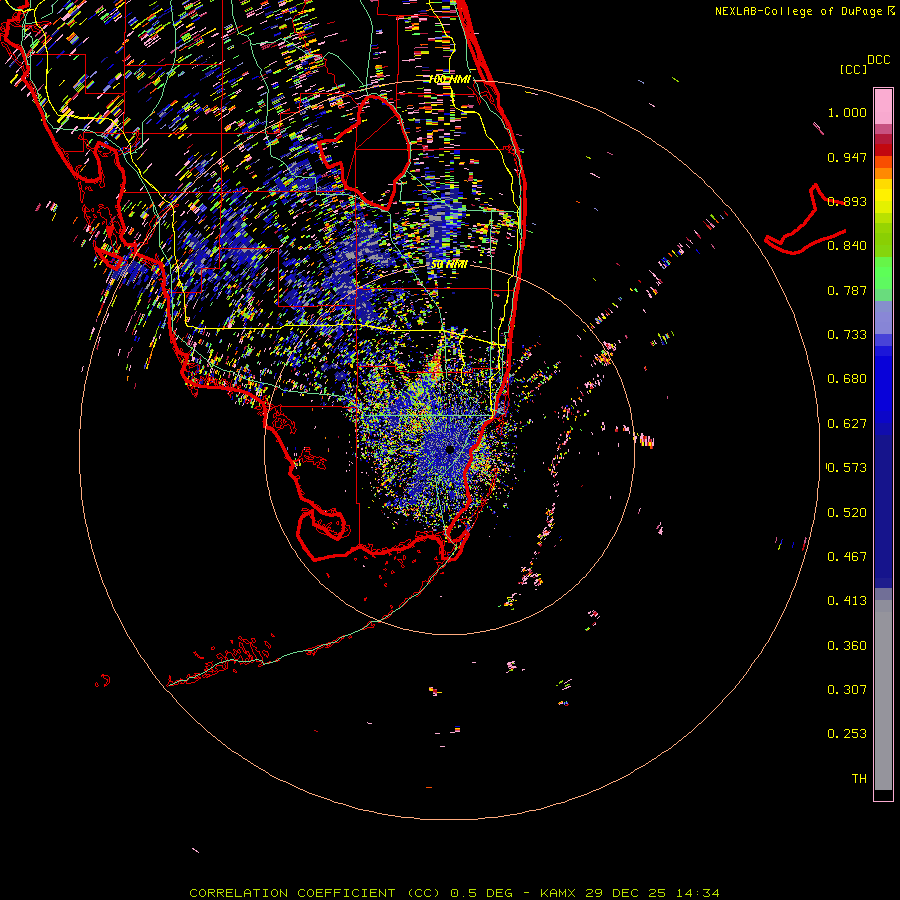900x900 pixels.
Task: Click the TH threshold label
Action: click(859, 779)
